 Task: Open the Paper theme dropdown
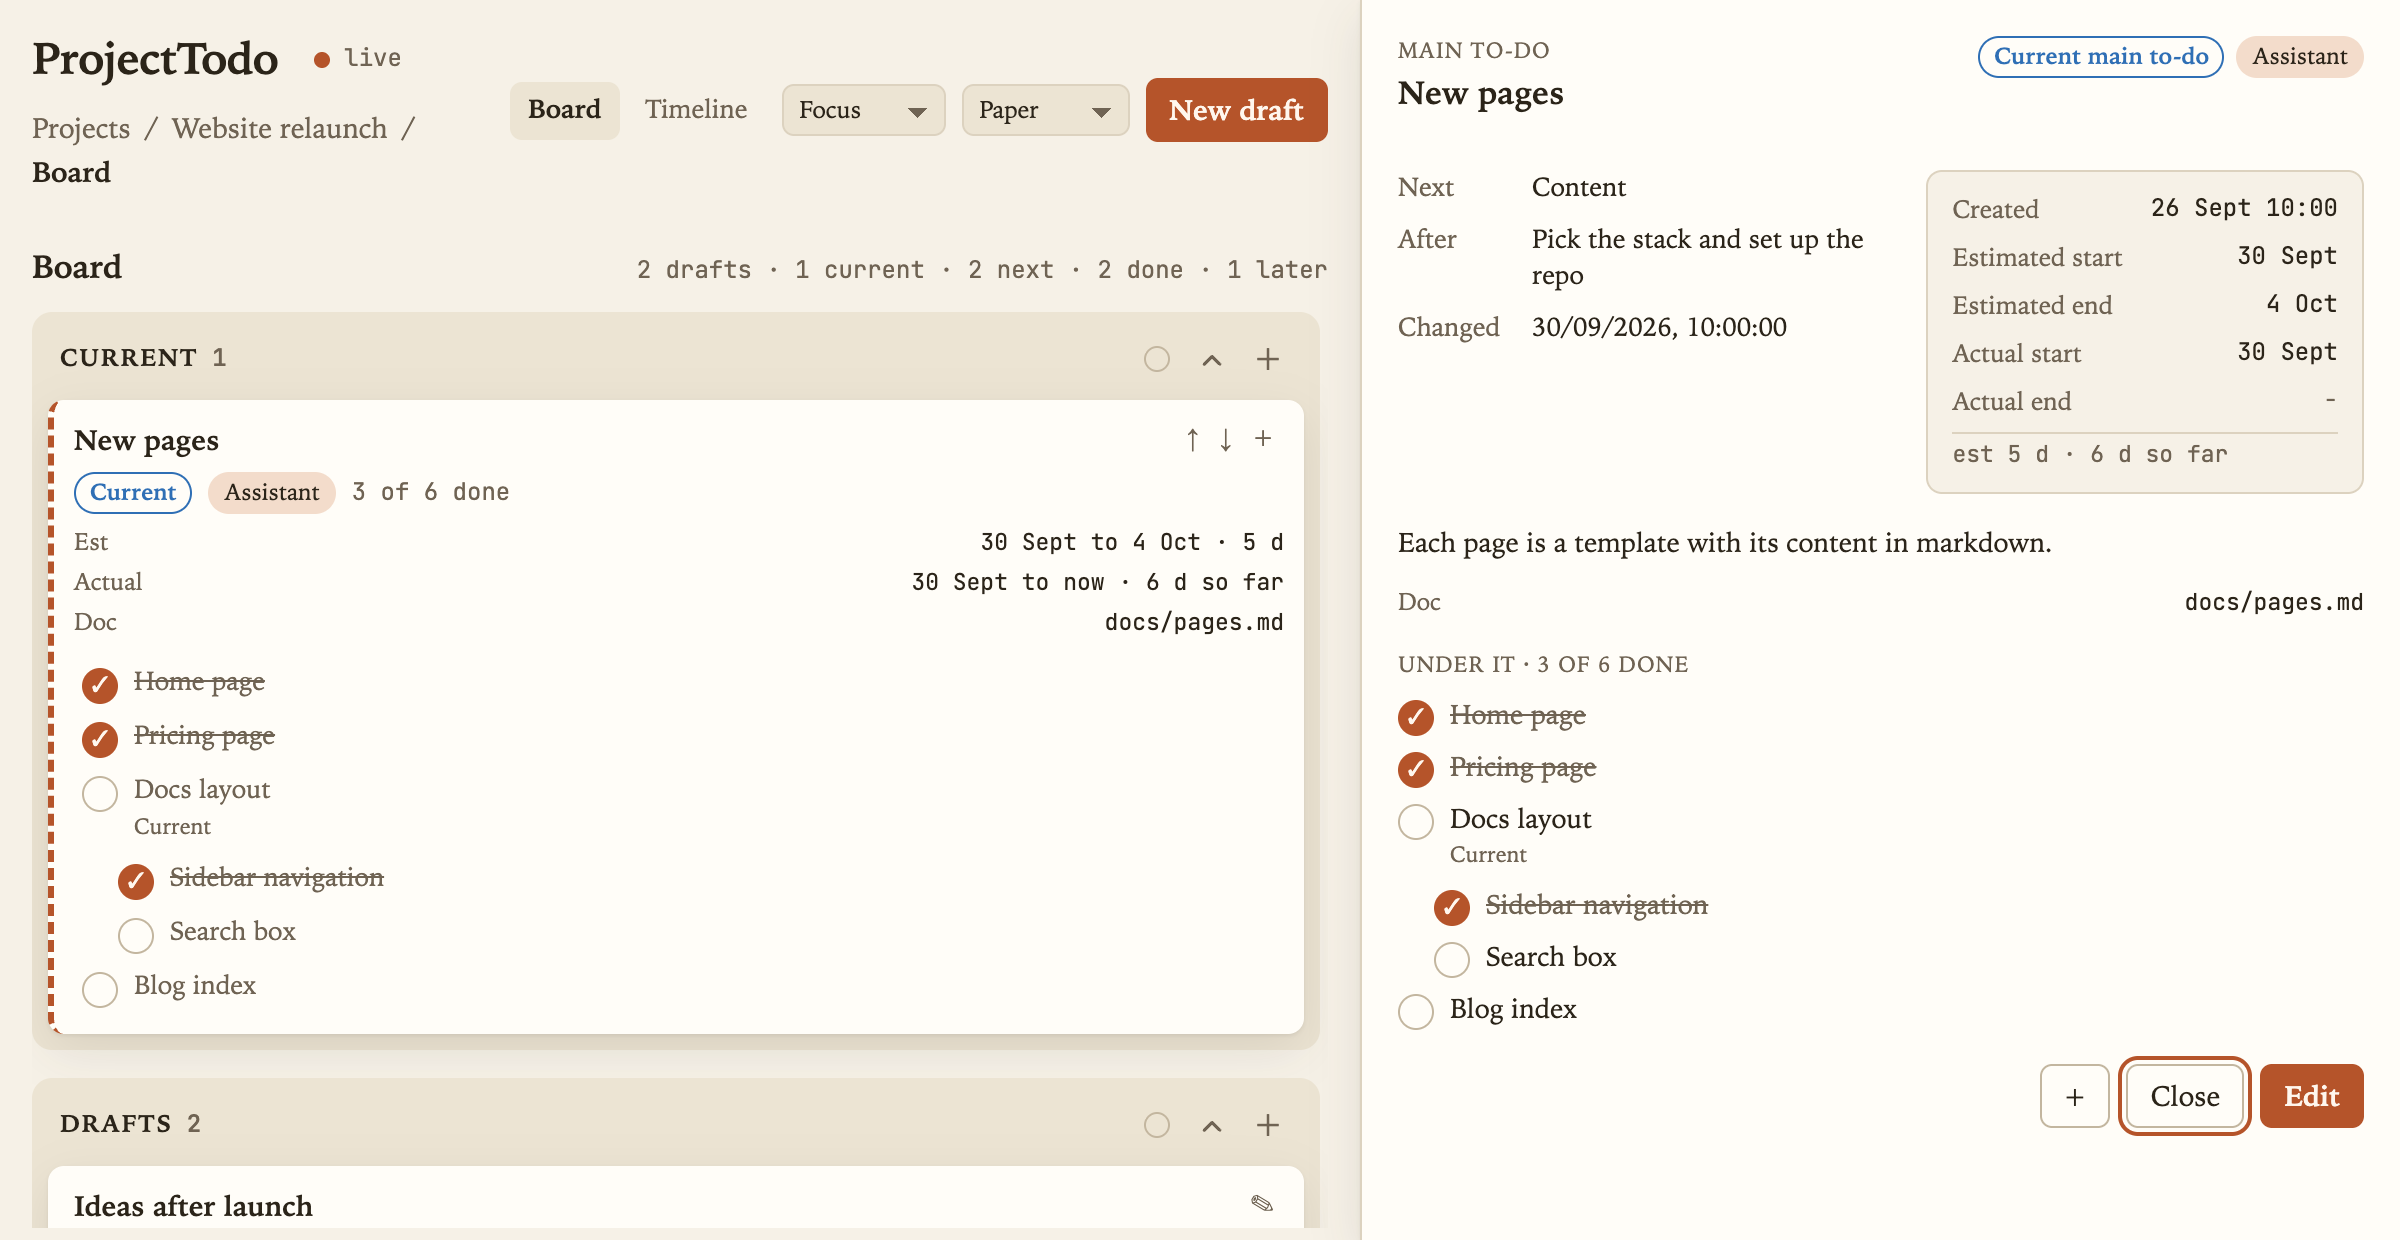click(x=1045, y=110)
